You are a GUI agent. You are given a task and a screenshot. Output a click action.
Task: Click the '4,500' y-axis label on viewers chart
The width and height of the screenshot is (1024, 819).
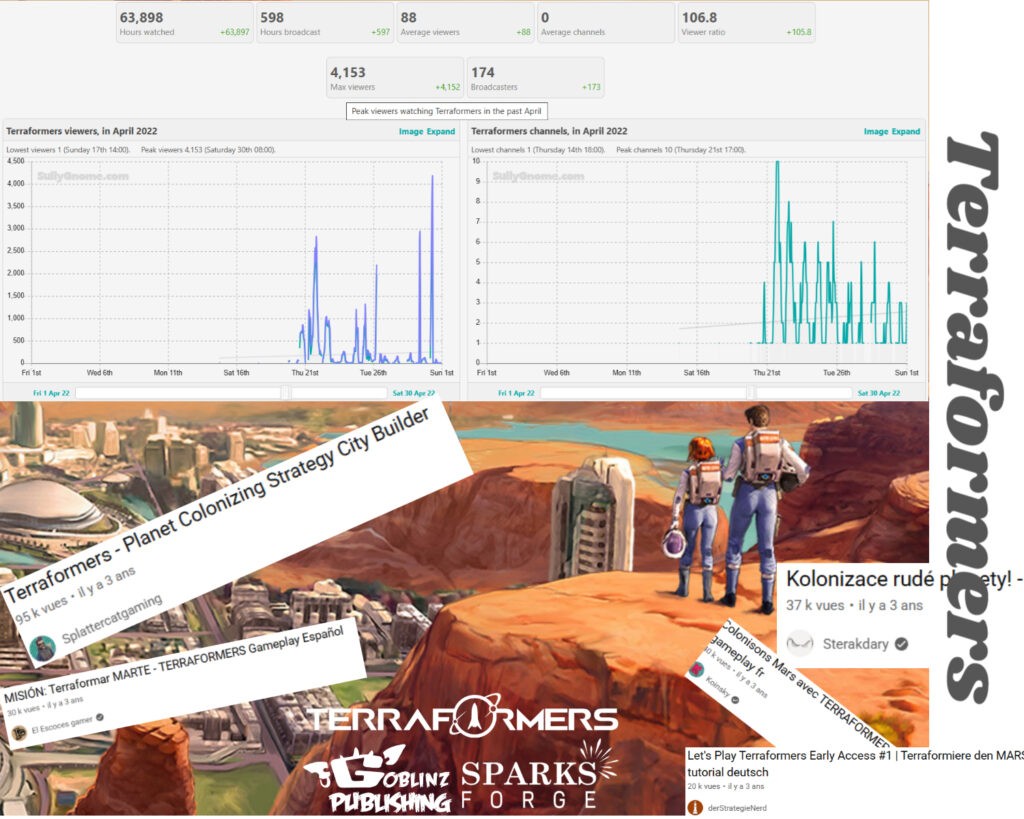(16, 161)
